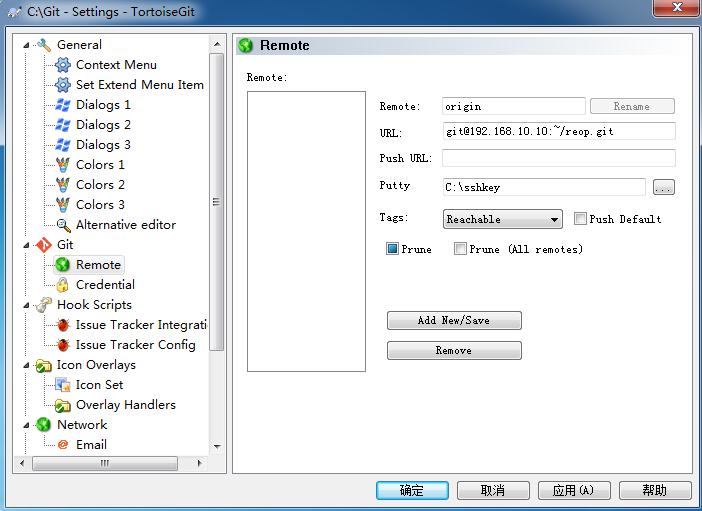Screen dimensions: 702x511
Task: Click Add New/Save button
Action: (454, 320)
